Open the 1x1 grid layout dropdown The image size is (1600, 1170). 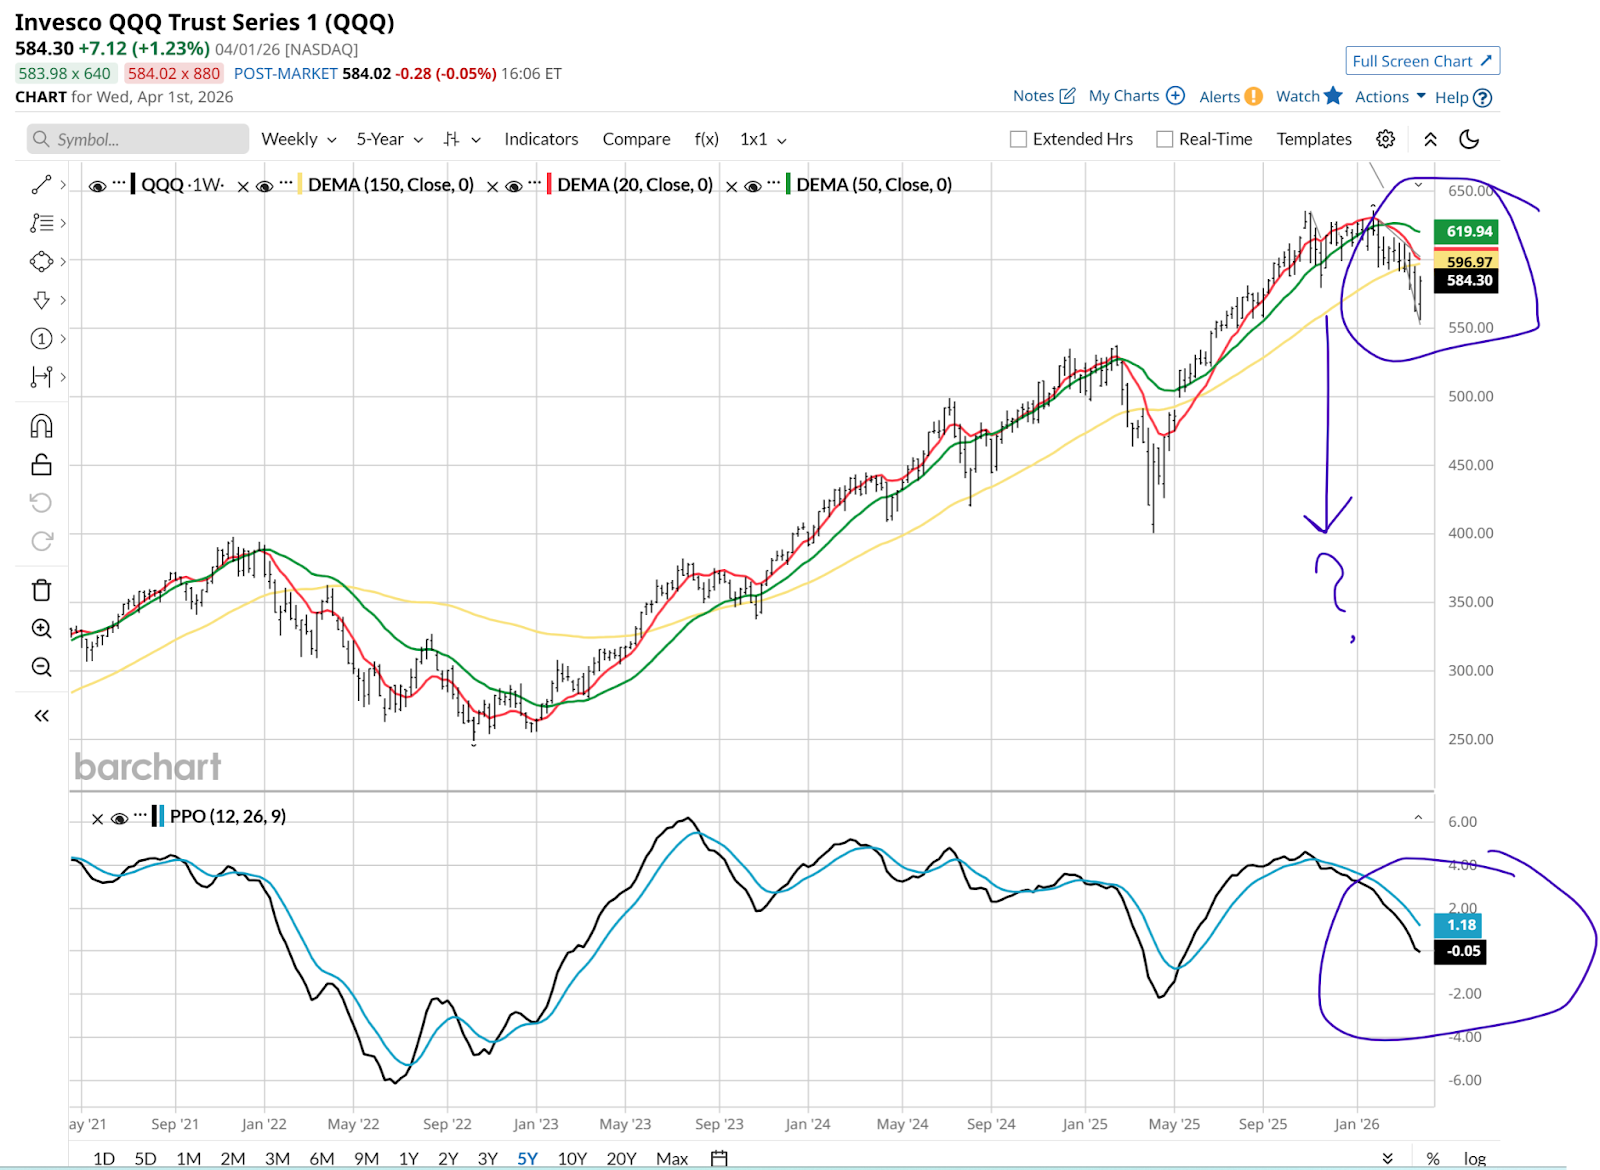(x=763, y=139)
